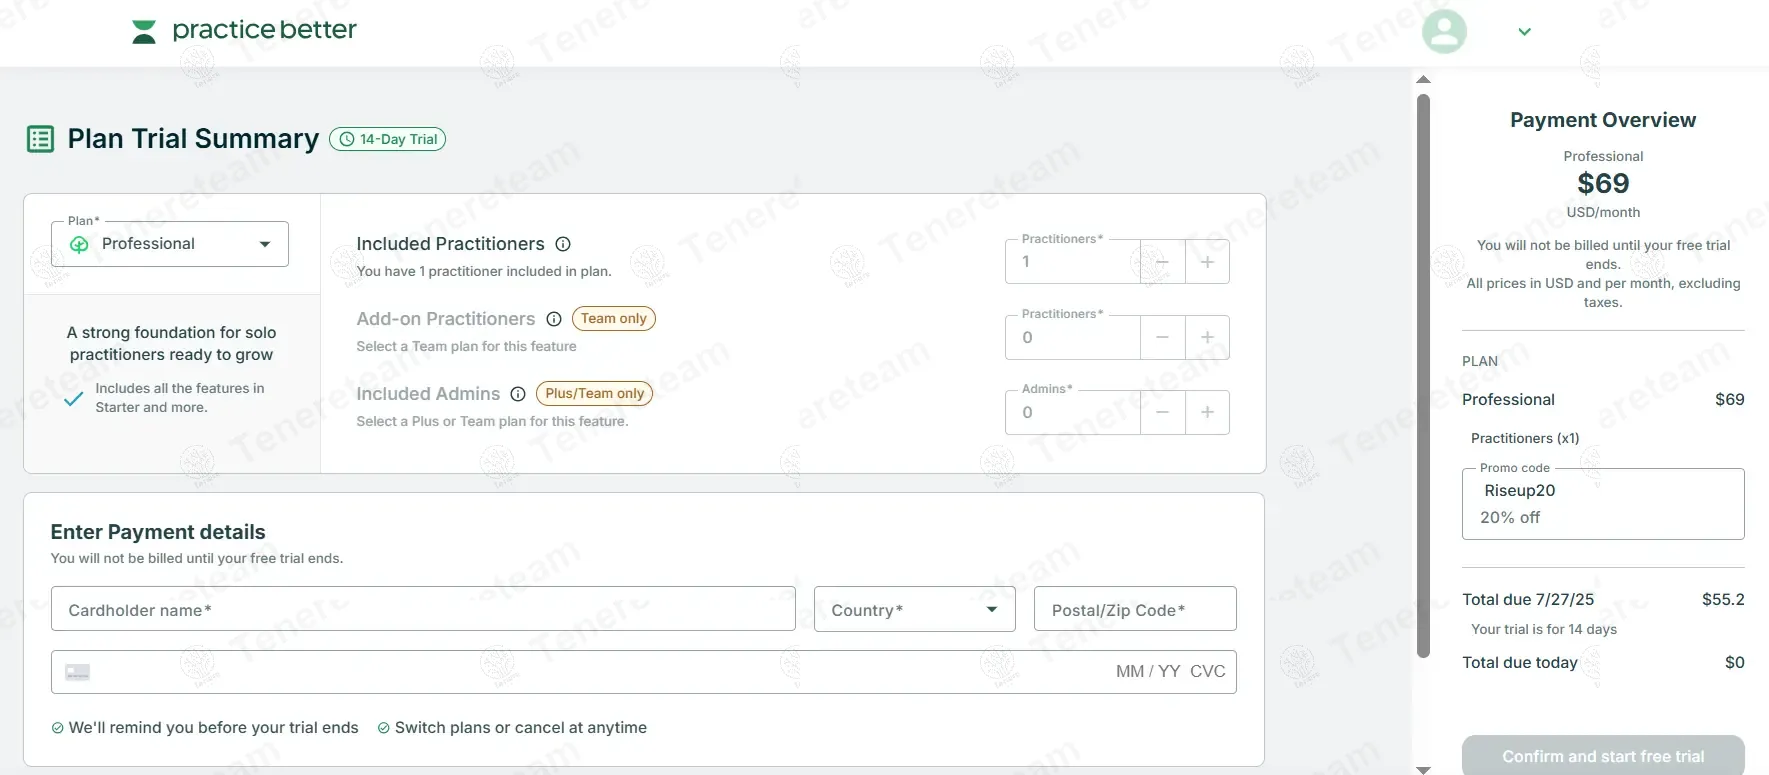1769x775 pixels.
Task: Click the 14-Day Trial badge
Action: (388, 139)
